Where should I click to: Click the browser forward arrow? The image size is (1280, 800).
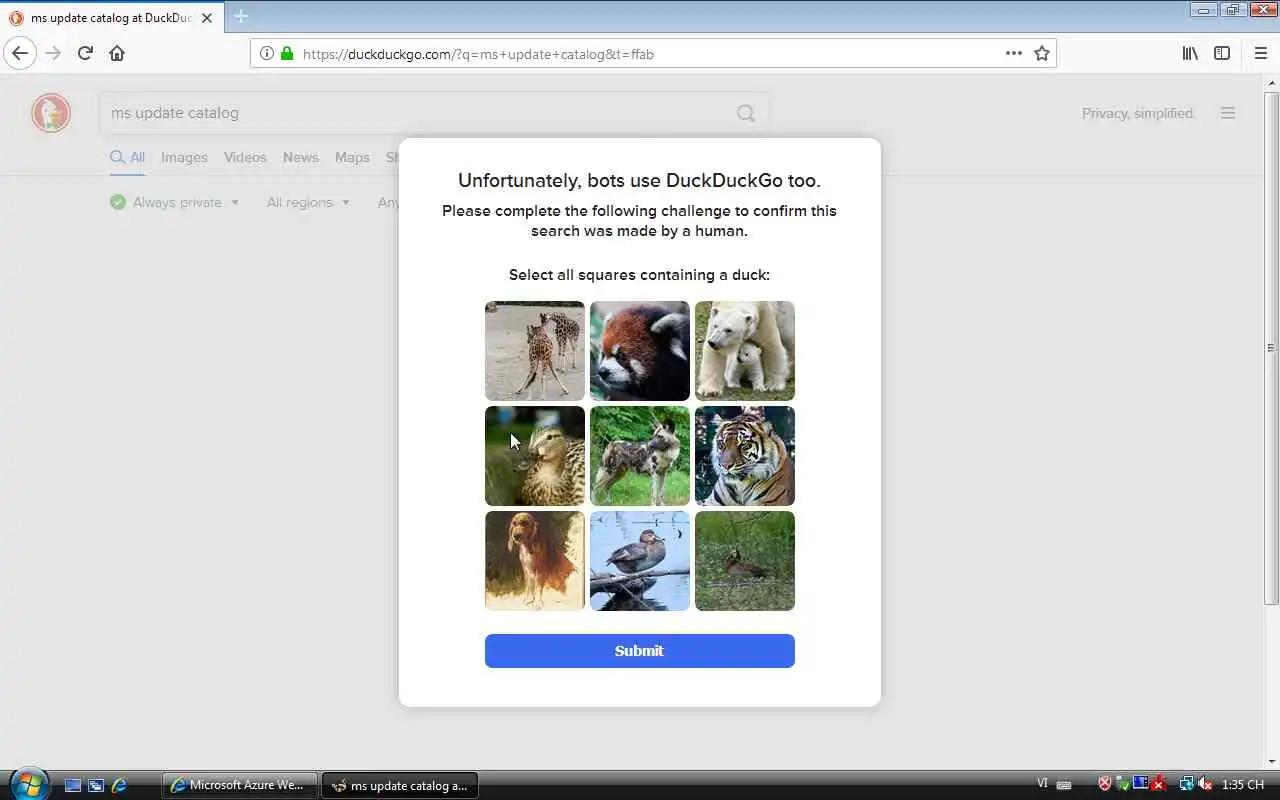pos(53,53)
